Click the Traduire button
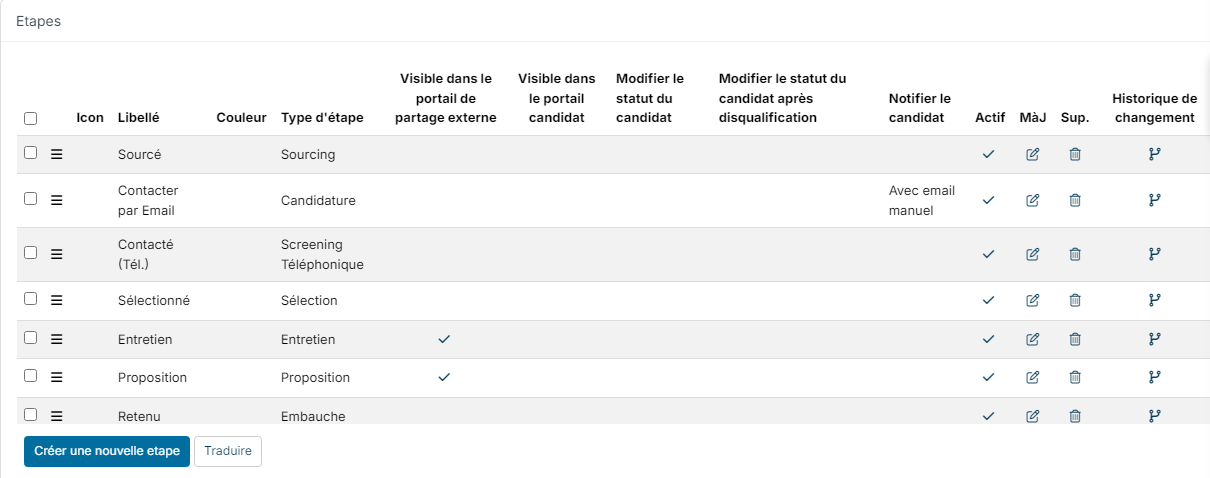 pyautogui.click(x=227, y=451)
